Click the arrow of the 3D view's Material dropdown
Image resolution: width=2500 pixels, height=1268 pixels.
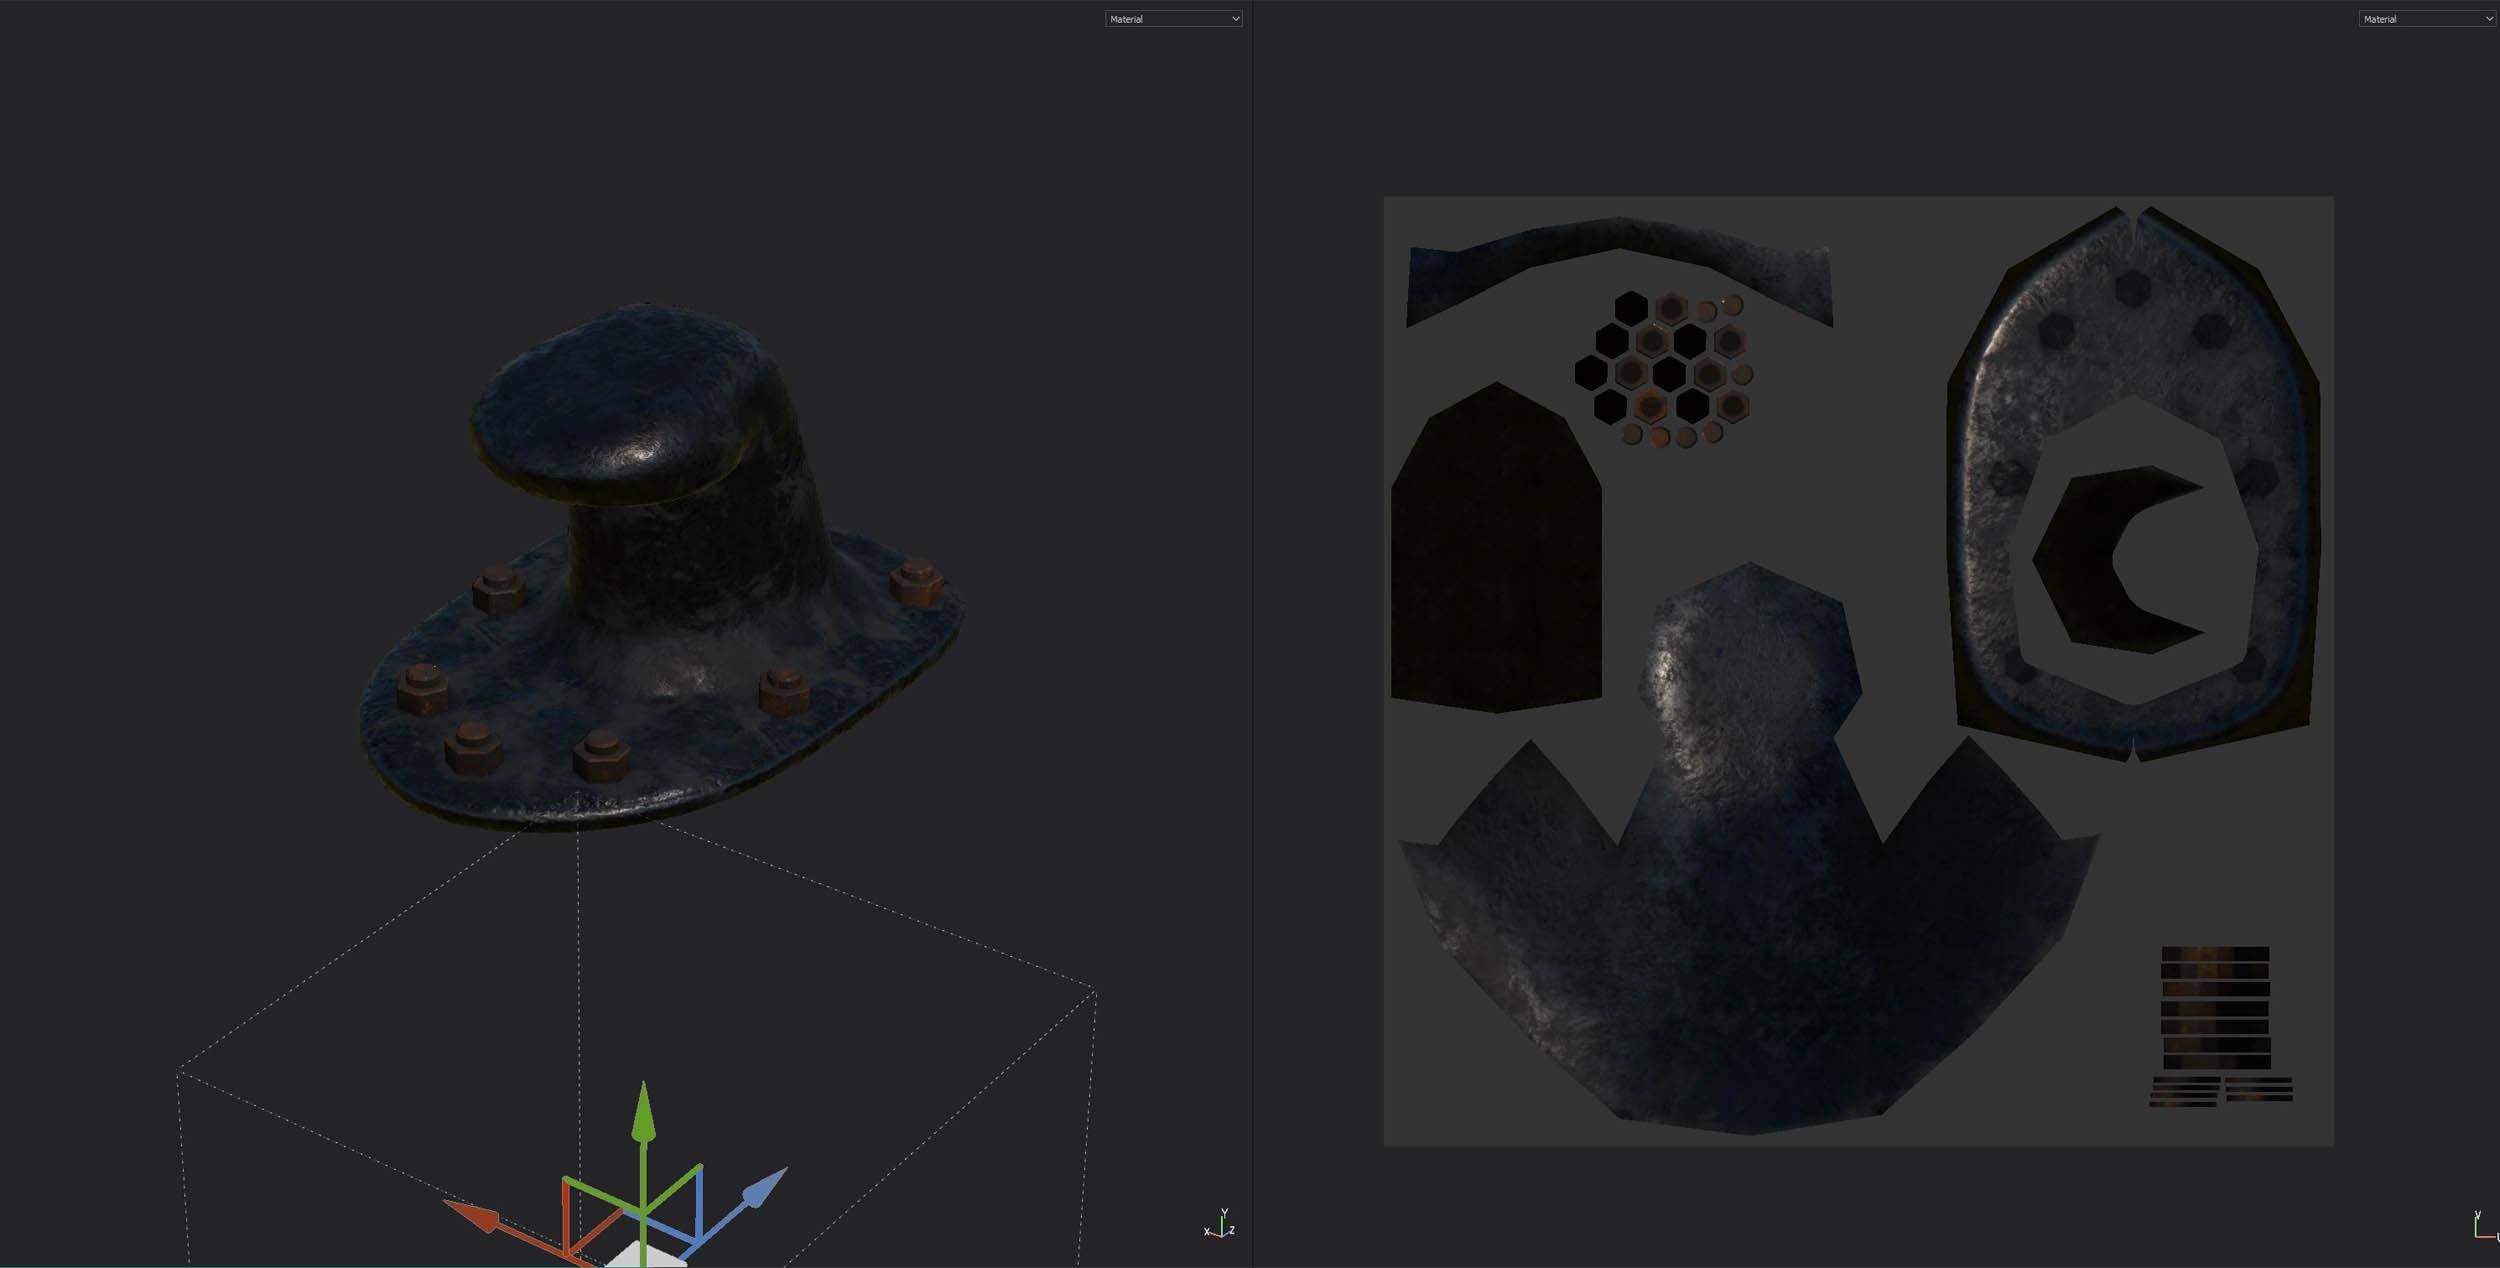click(1235, 19)
